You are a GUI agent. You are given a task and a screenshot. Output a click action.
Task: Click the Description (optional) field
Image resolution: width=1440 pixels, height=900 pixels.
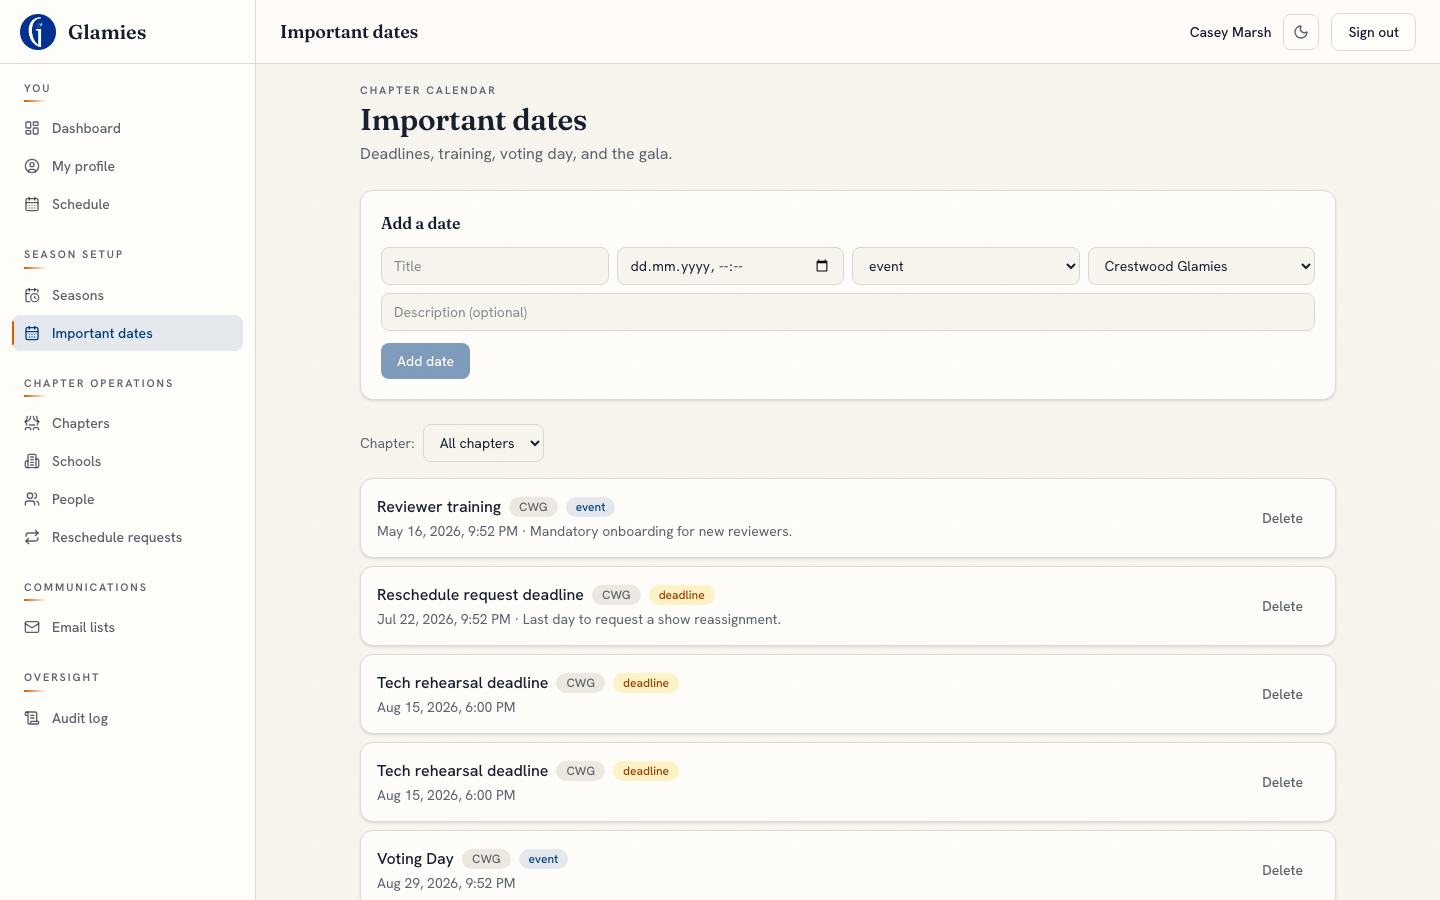pyautogui.click(x=848, y=312)
